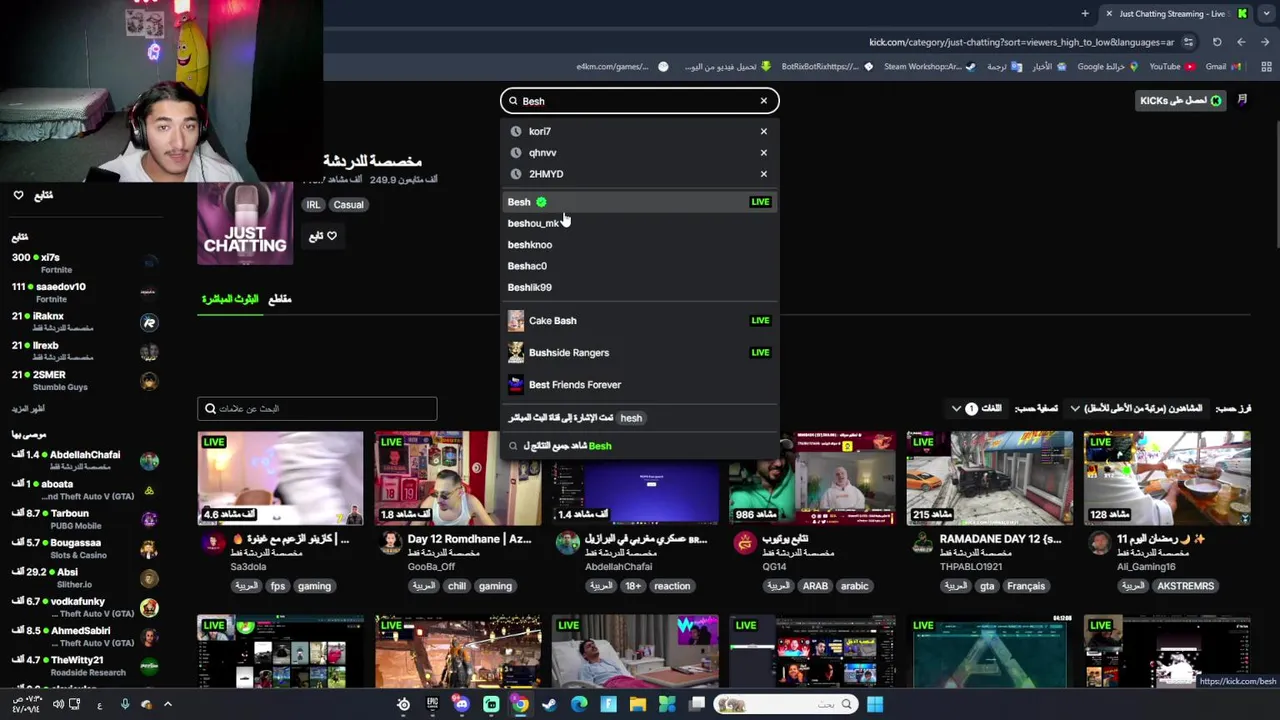Viewport: 1280px width, 720px height.
Task: Open the live Besh channel suggestion
Action: pos(639,202)
